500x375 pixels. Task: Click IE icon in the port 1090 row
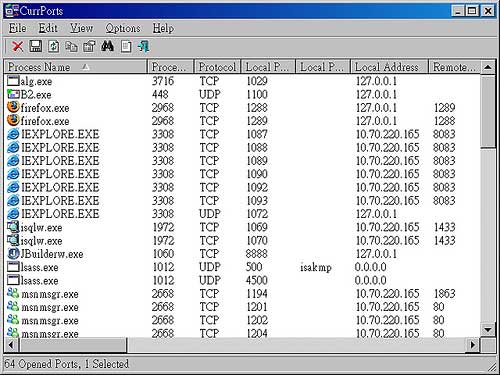click(x=13, y=174)
